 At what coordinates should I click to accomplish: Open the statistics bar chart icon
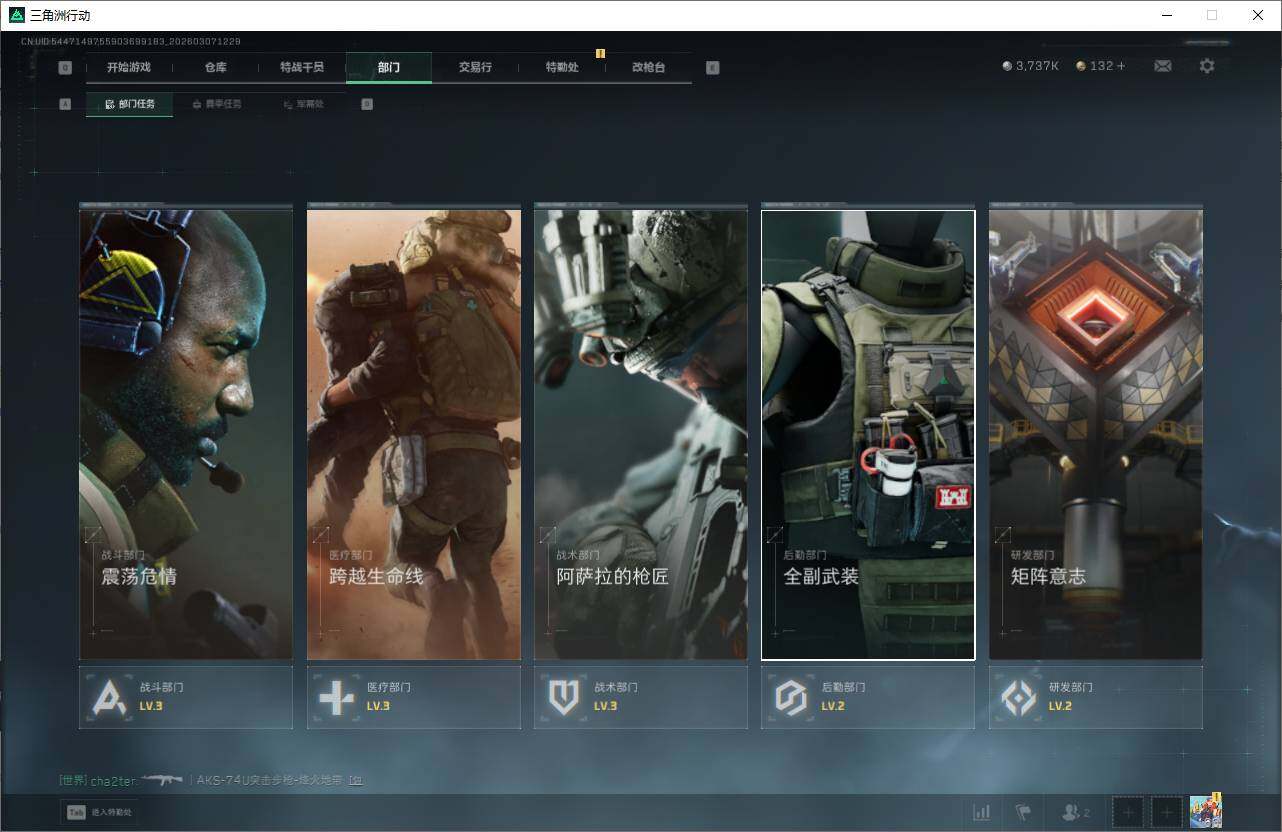coord(982,813)
